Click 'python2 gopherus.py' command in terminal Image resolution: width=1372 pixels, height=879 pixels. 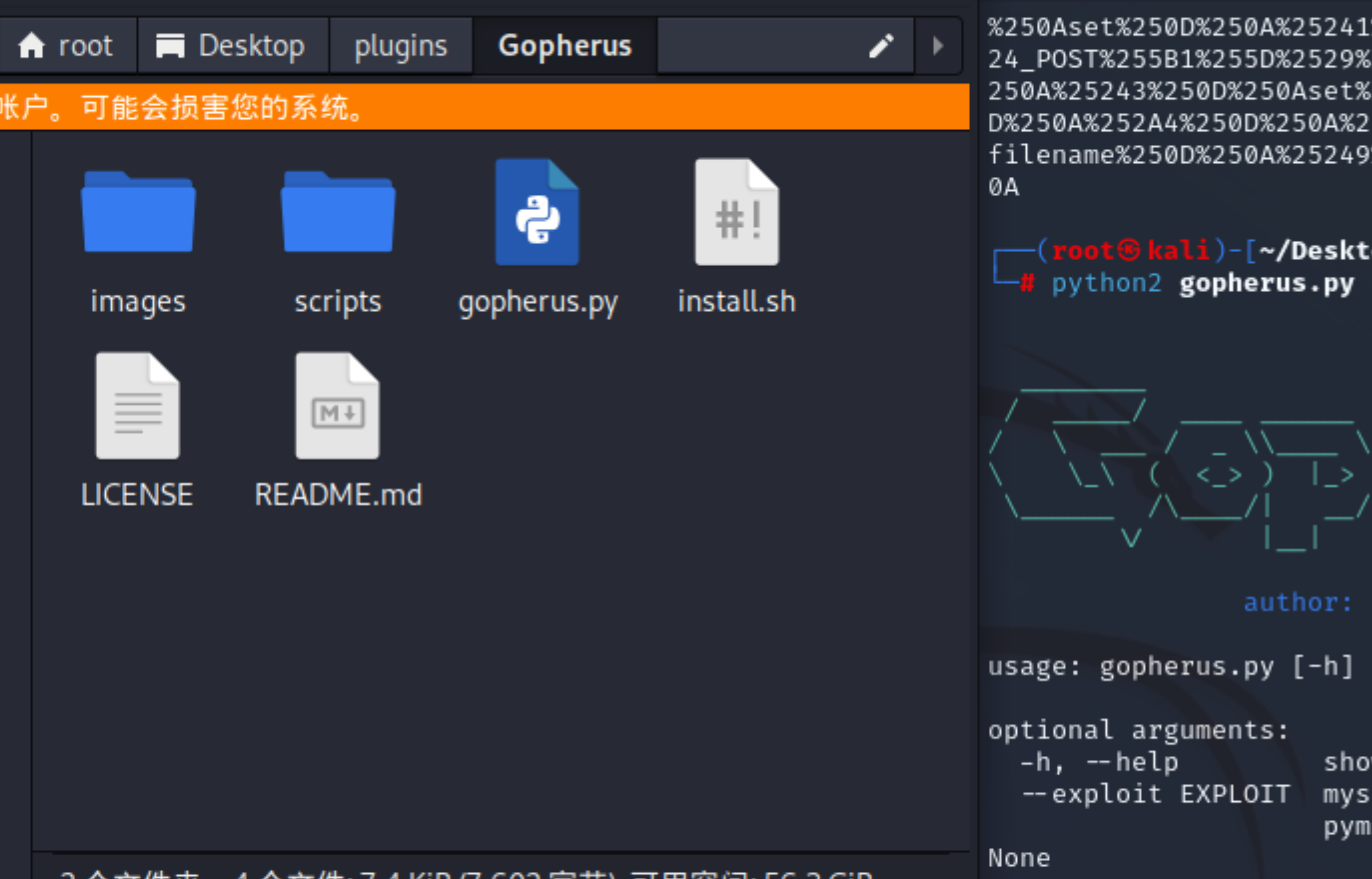[x=1203, y=283]
